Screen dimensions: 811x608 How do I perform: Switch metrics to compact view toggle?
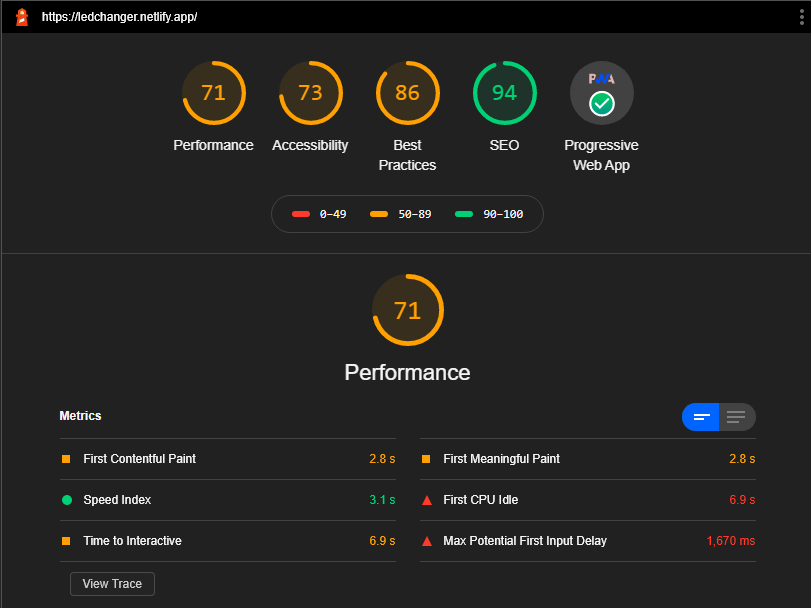[700, 417]
